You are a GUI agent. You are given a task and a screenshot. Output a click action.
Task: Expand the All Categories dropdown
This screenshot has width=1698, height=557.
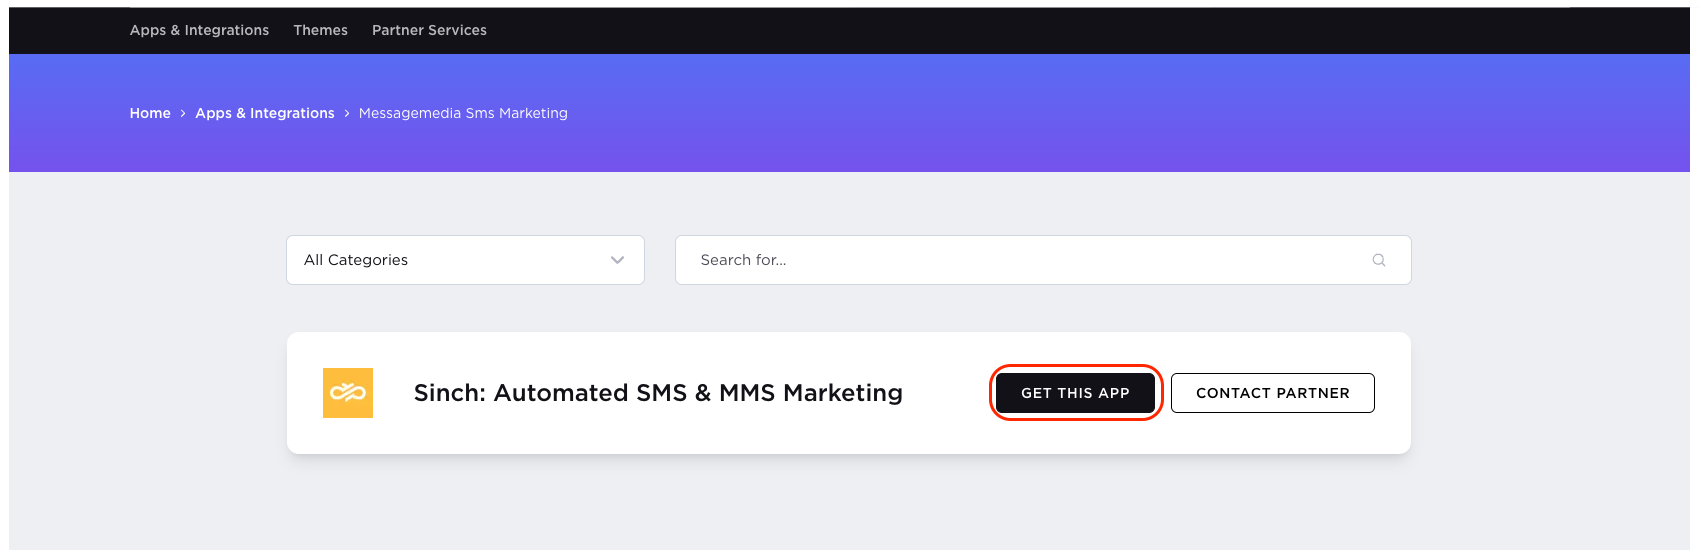click(465, 260)
